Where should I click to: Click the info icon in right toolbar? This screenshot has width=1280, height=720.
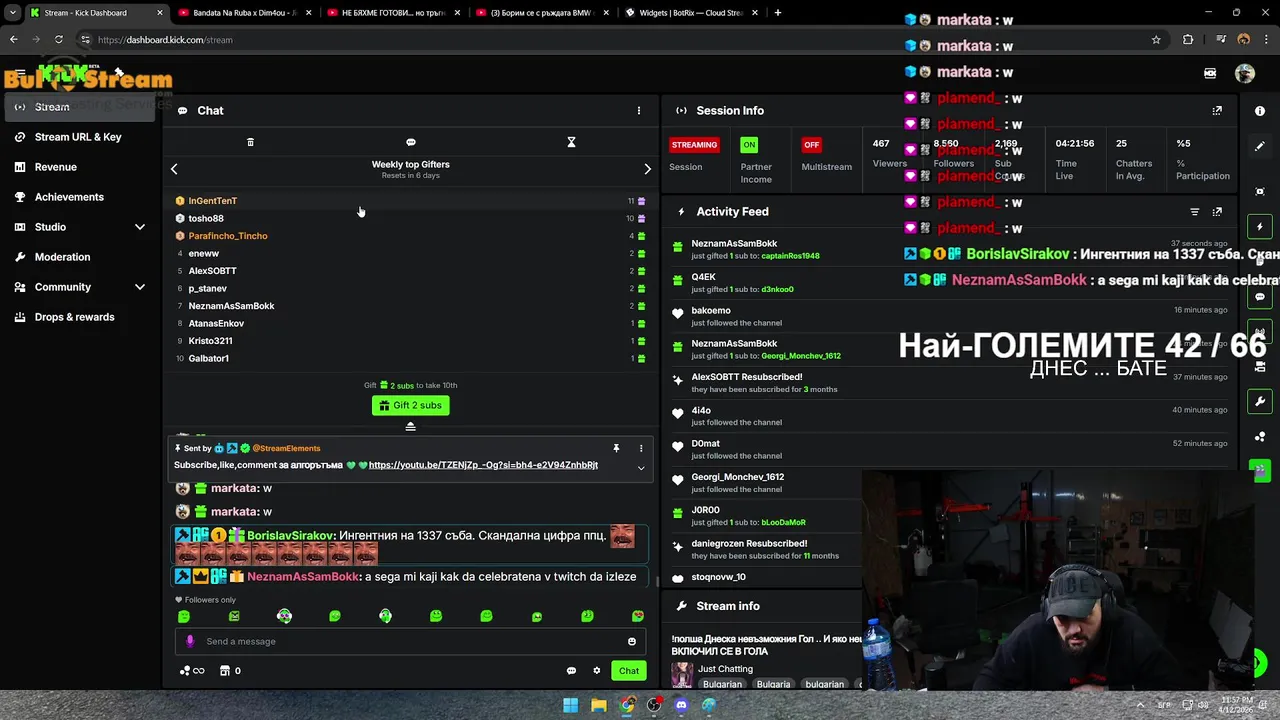(x=1260, y=111)
